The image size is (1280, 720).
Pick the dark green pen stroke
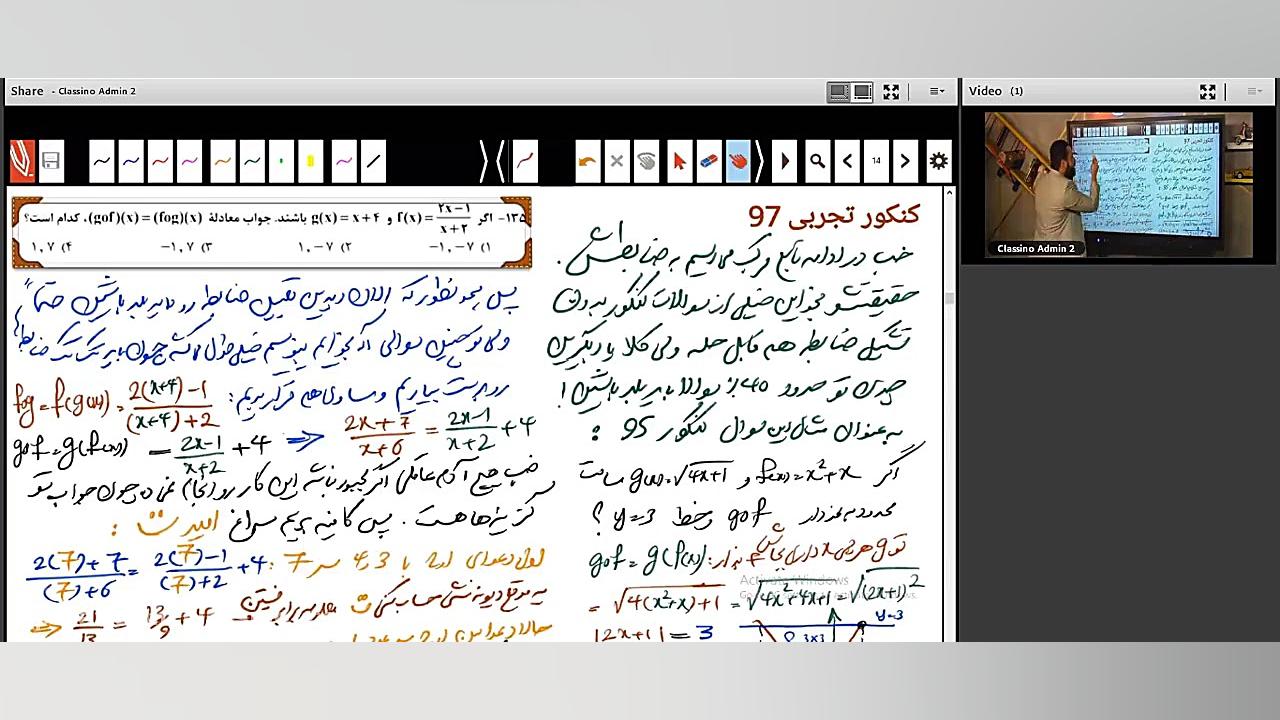(x=252, y=161)
